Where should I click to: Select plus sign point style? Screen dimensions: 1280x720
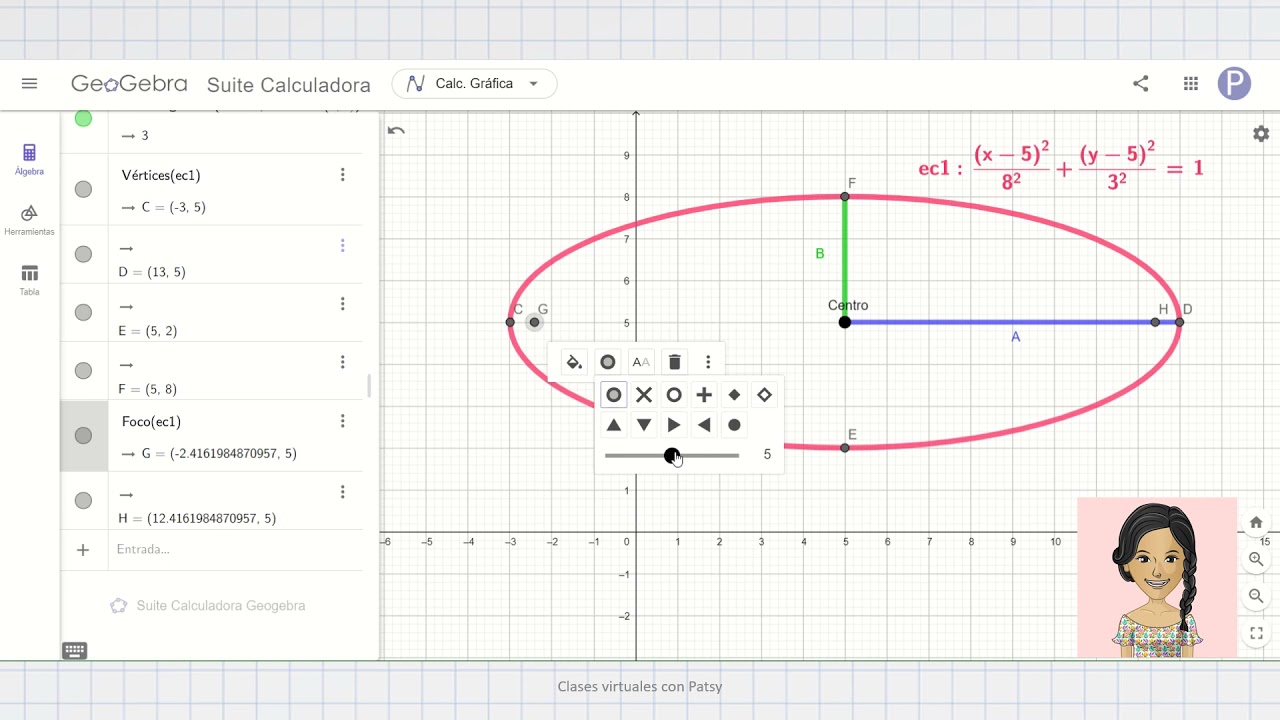[x=704, y=395]
